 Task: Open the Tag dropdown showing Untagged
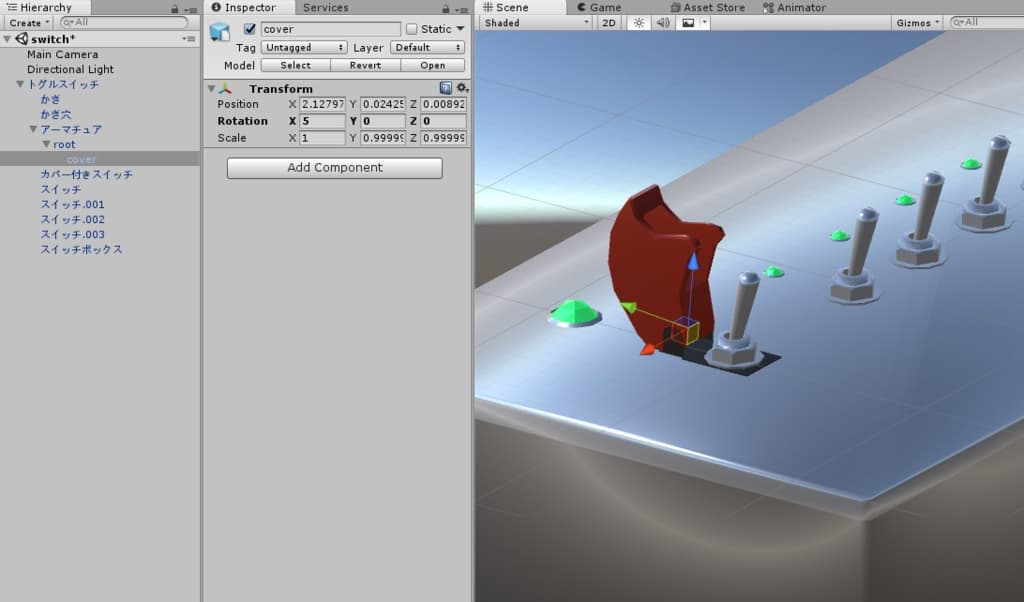304,47
